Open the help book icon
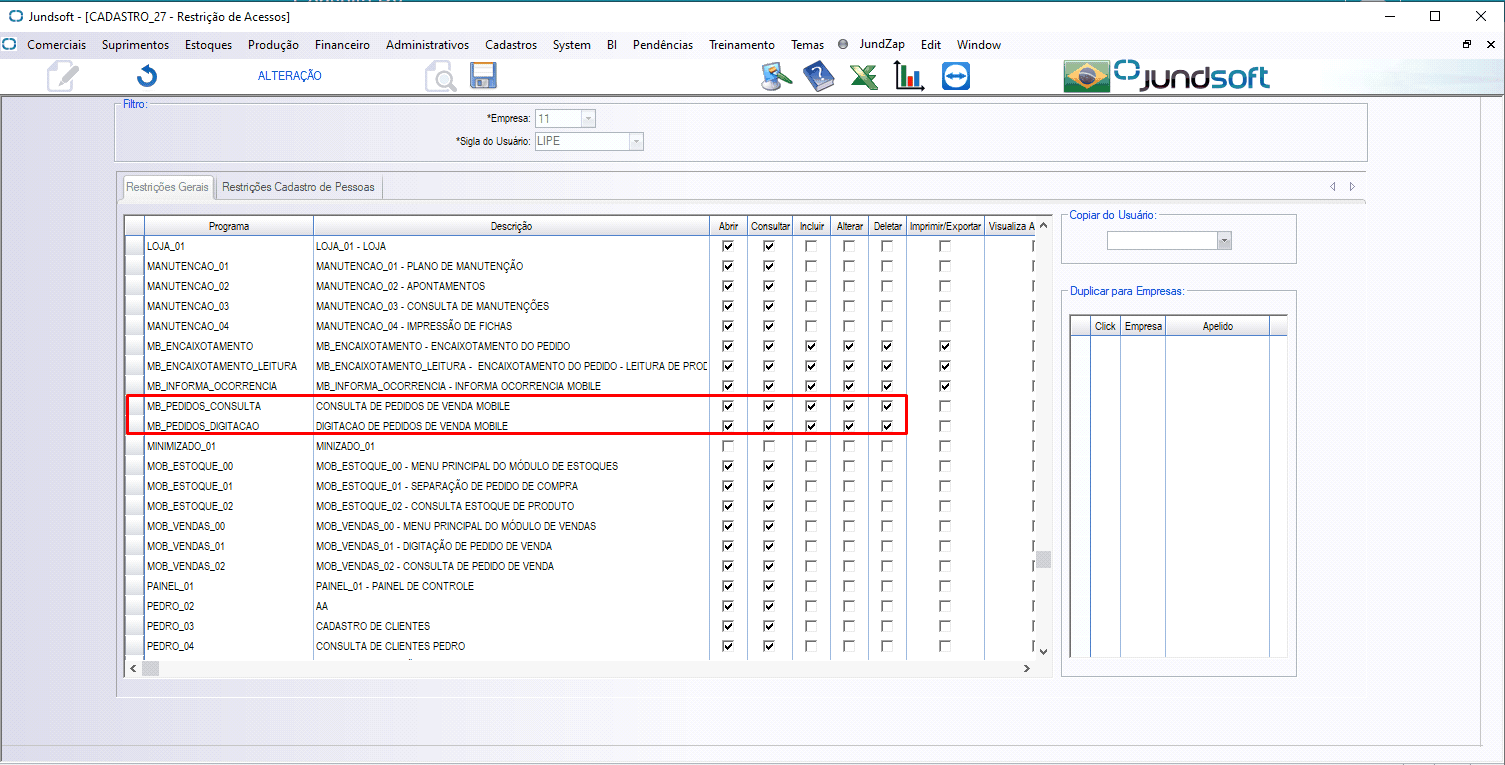The image size is (1505, 765). pyautogui.click(x=818, y=76)
